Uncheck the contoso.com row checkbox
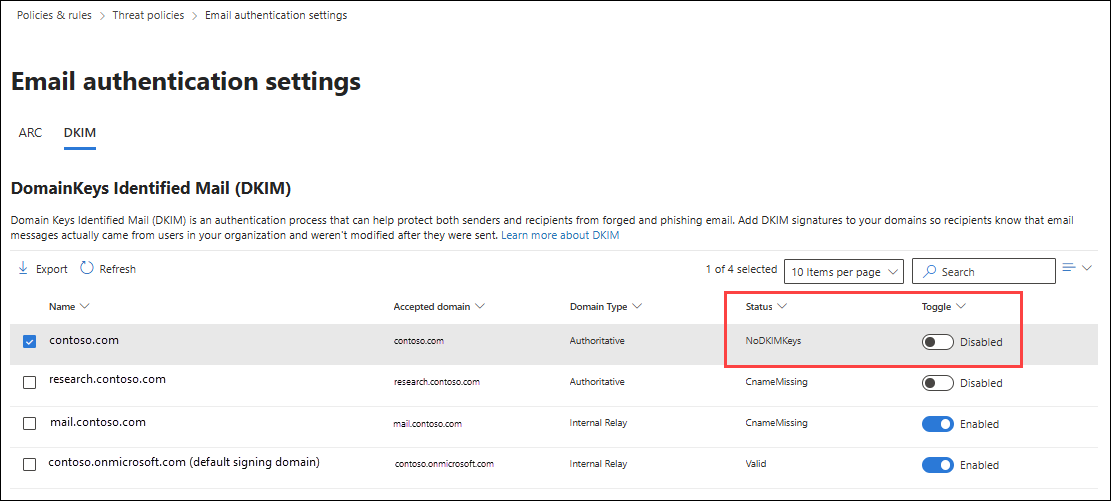The width and height of the screenshot is (1111, 501). tap(29, 342)
